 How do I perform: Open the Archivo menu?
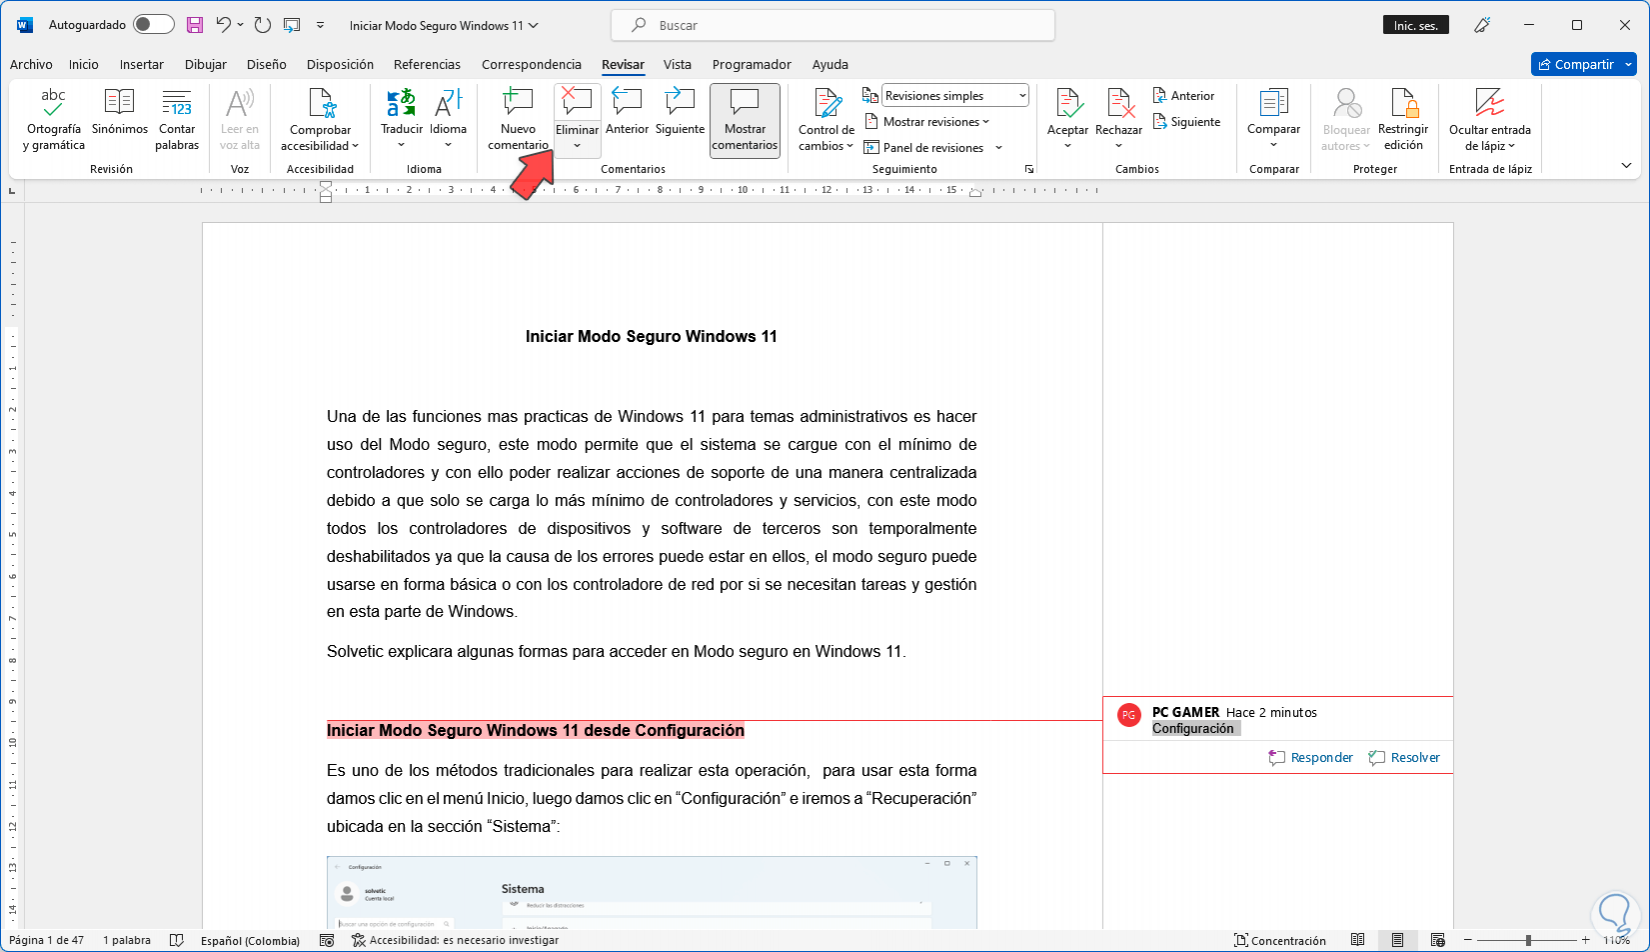click(x=31, y=64)
